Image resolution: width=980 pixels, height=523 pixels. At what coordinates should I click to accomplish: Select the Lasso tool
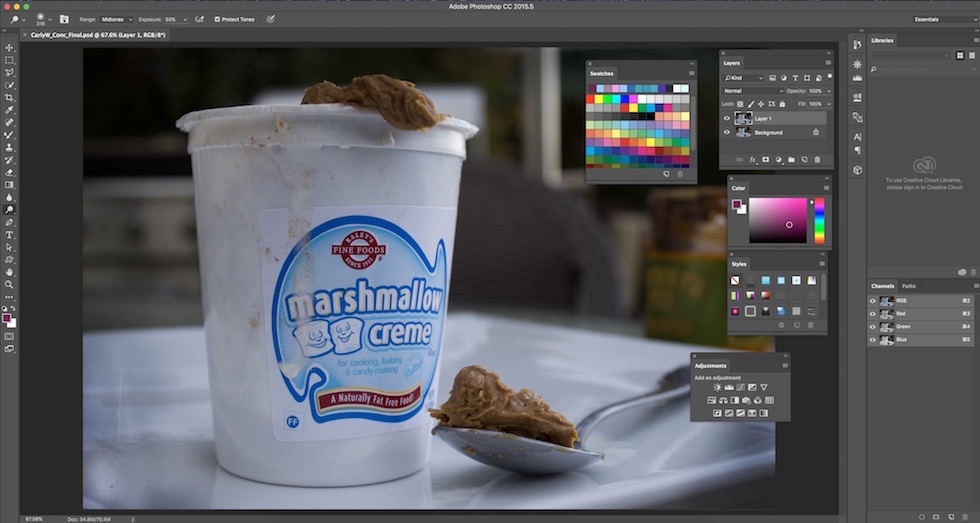pyautogui.click(x=9, y=72)
